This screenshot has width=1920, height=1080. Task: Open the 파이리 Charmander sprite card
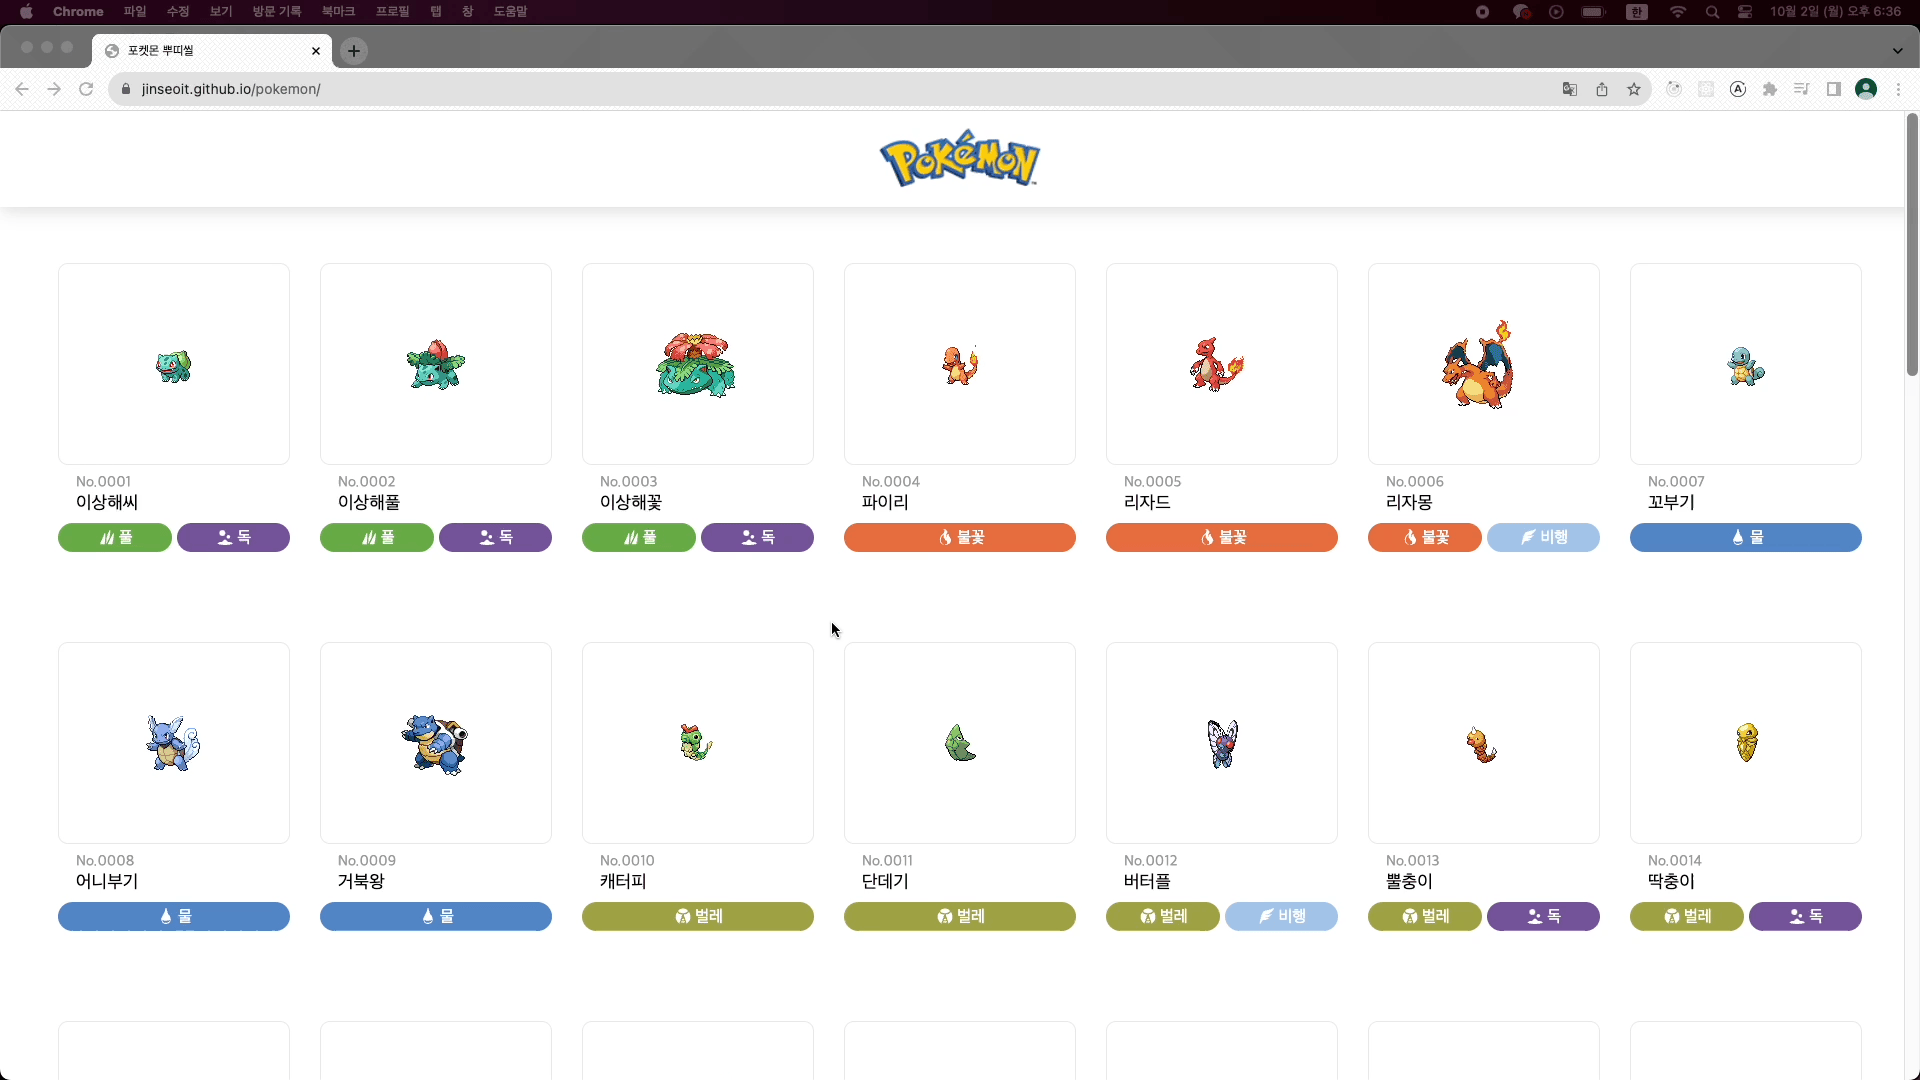click(960, 364)
